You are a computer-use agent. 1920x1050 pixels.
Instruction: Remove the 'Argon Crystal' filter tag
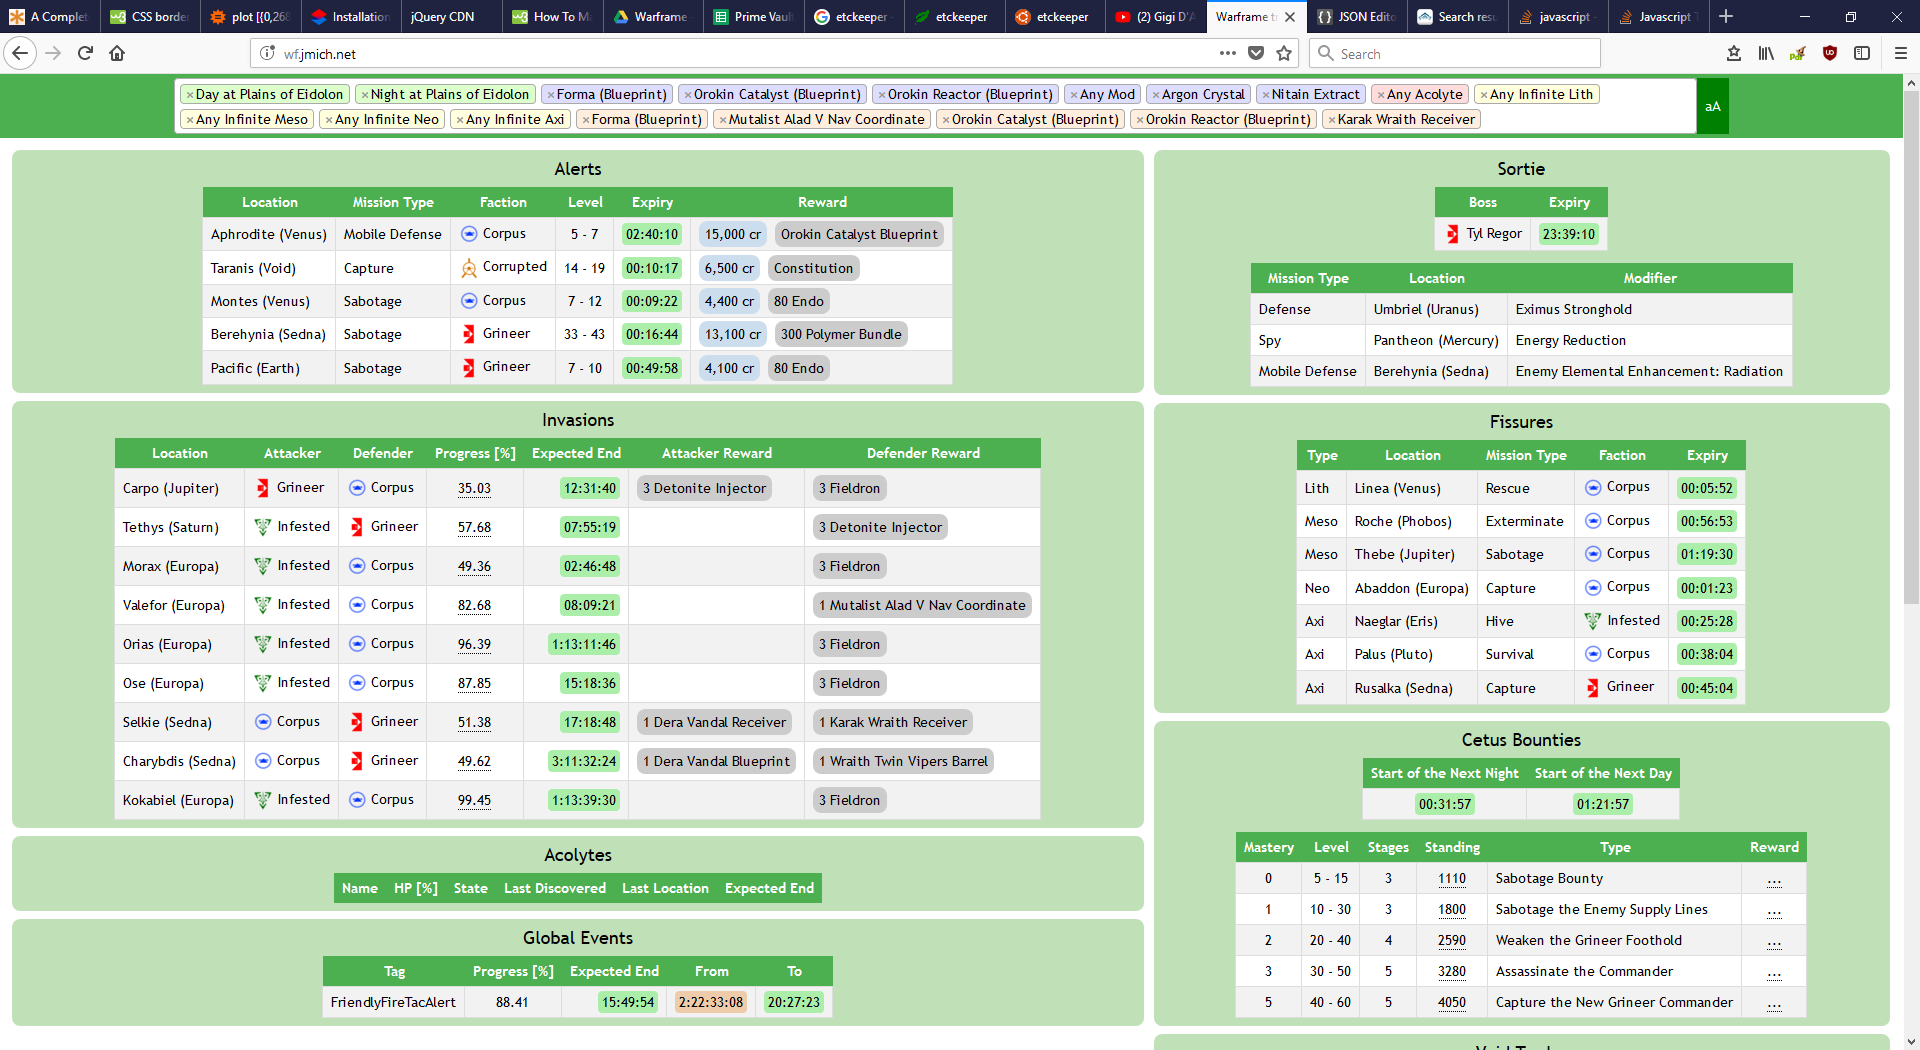pyautogui.click(x=1155, y=95)
